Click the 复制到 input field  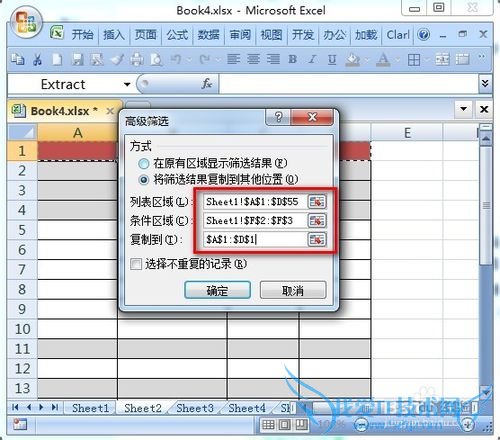coord(255,239)
